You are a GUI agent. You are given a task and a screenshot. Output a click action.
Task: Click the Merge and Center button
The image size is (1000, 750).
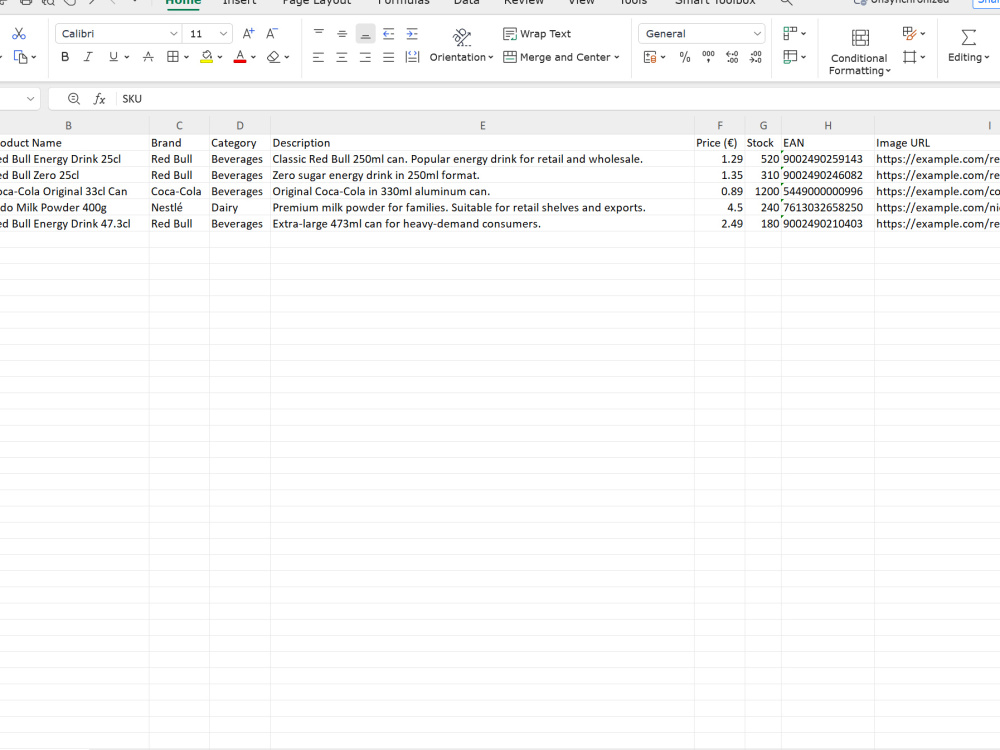tap(557, 57)
